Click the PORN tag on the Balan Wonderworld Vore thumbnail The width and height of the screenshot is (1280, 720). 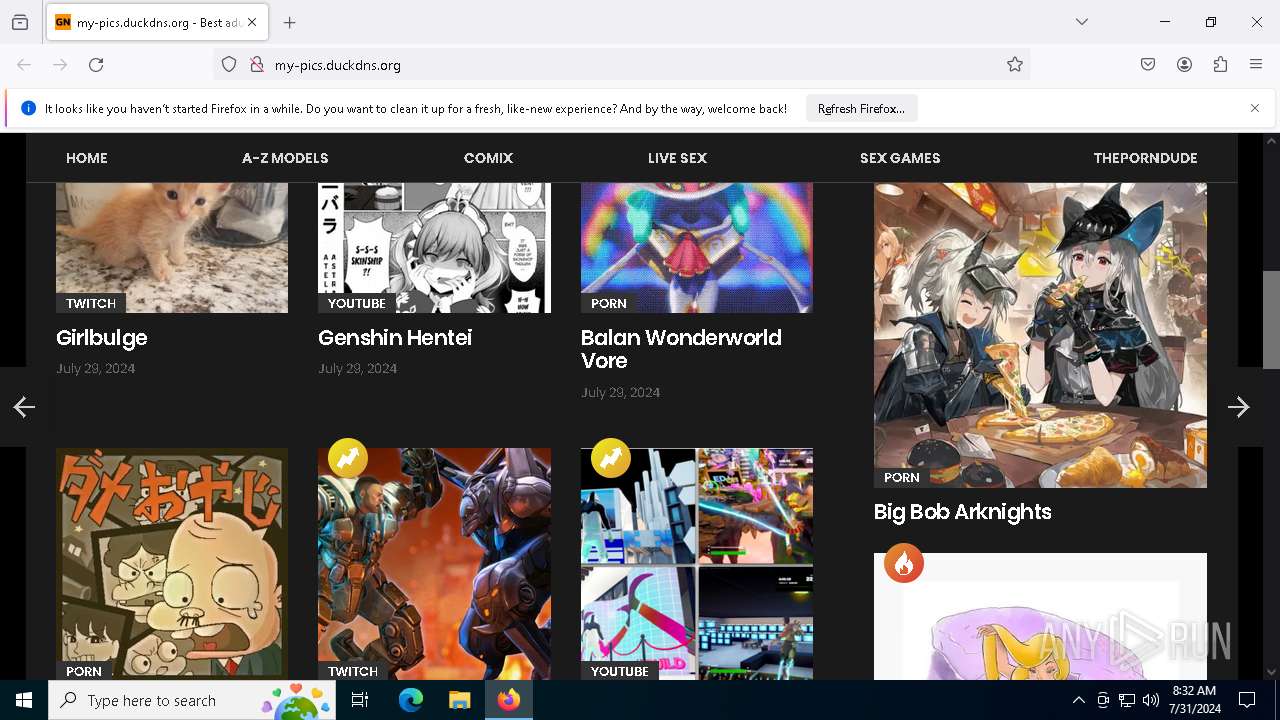point(609,303)
